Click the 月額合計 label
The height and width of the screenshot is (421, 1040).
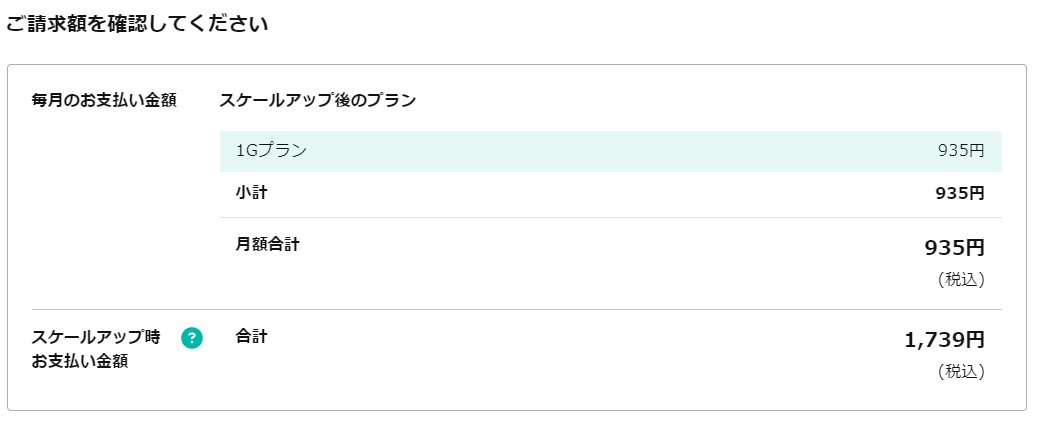267,244
